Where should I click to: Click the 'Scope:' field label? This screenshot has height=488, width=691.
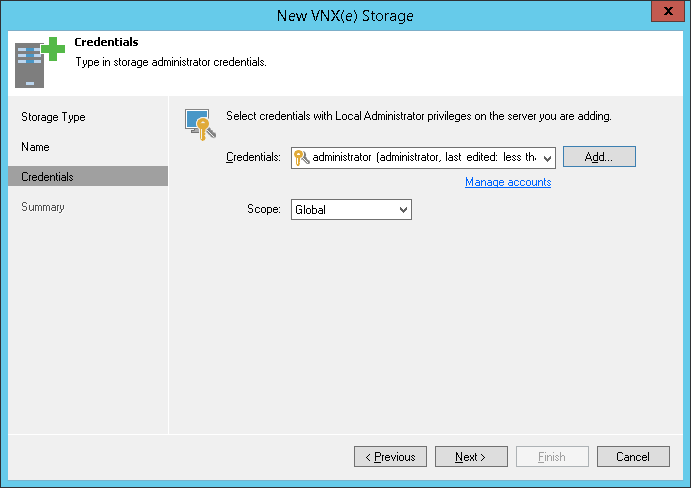pos(264,209)
